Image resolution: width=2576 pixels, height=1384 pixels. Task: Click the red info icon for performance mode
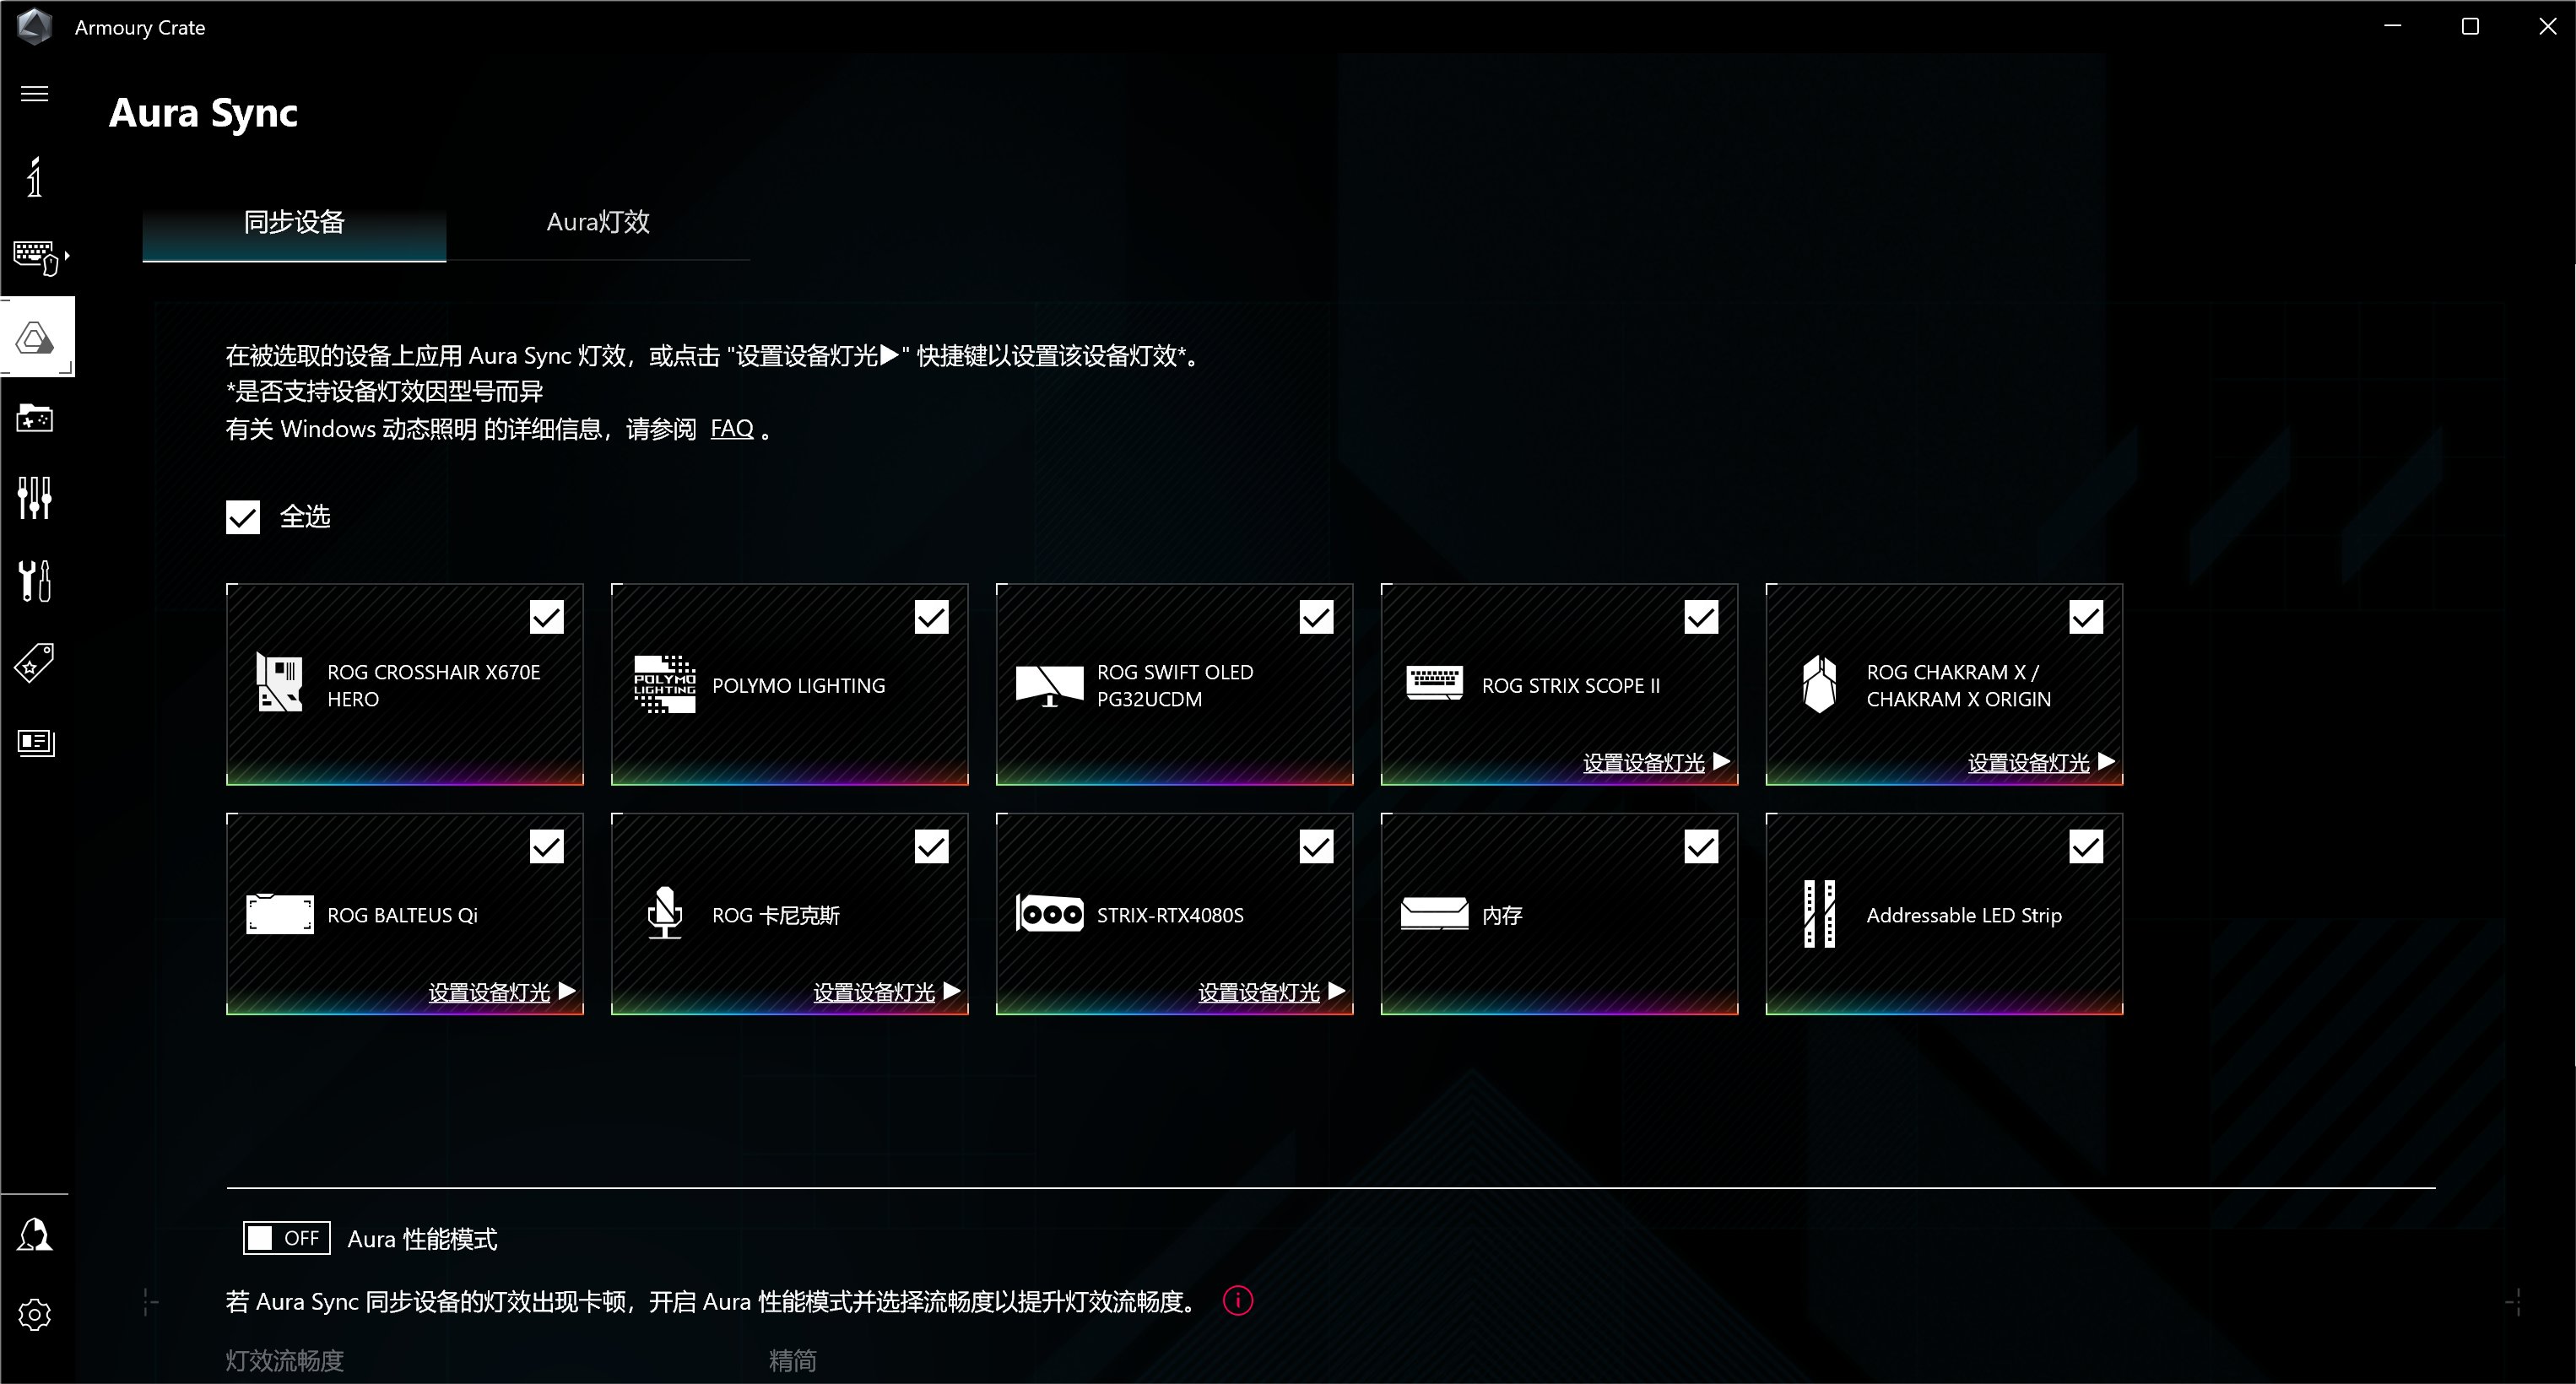pos(1238,1301)
